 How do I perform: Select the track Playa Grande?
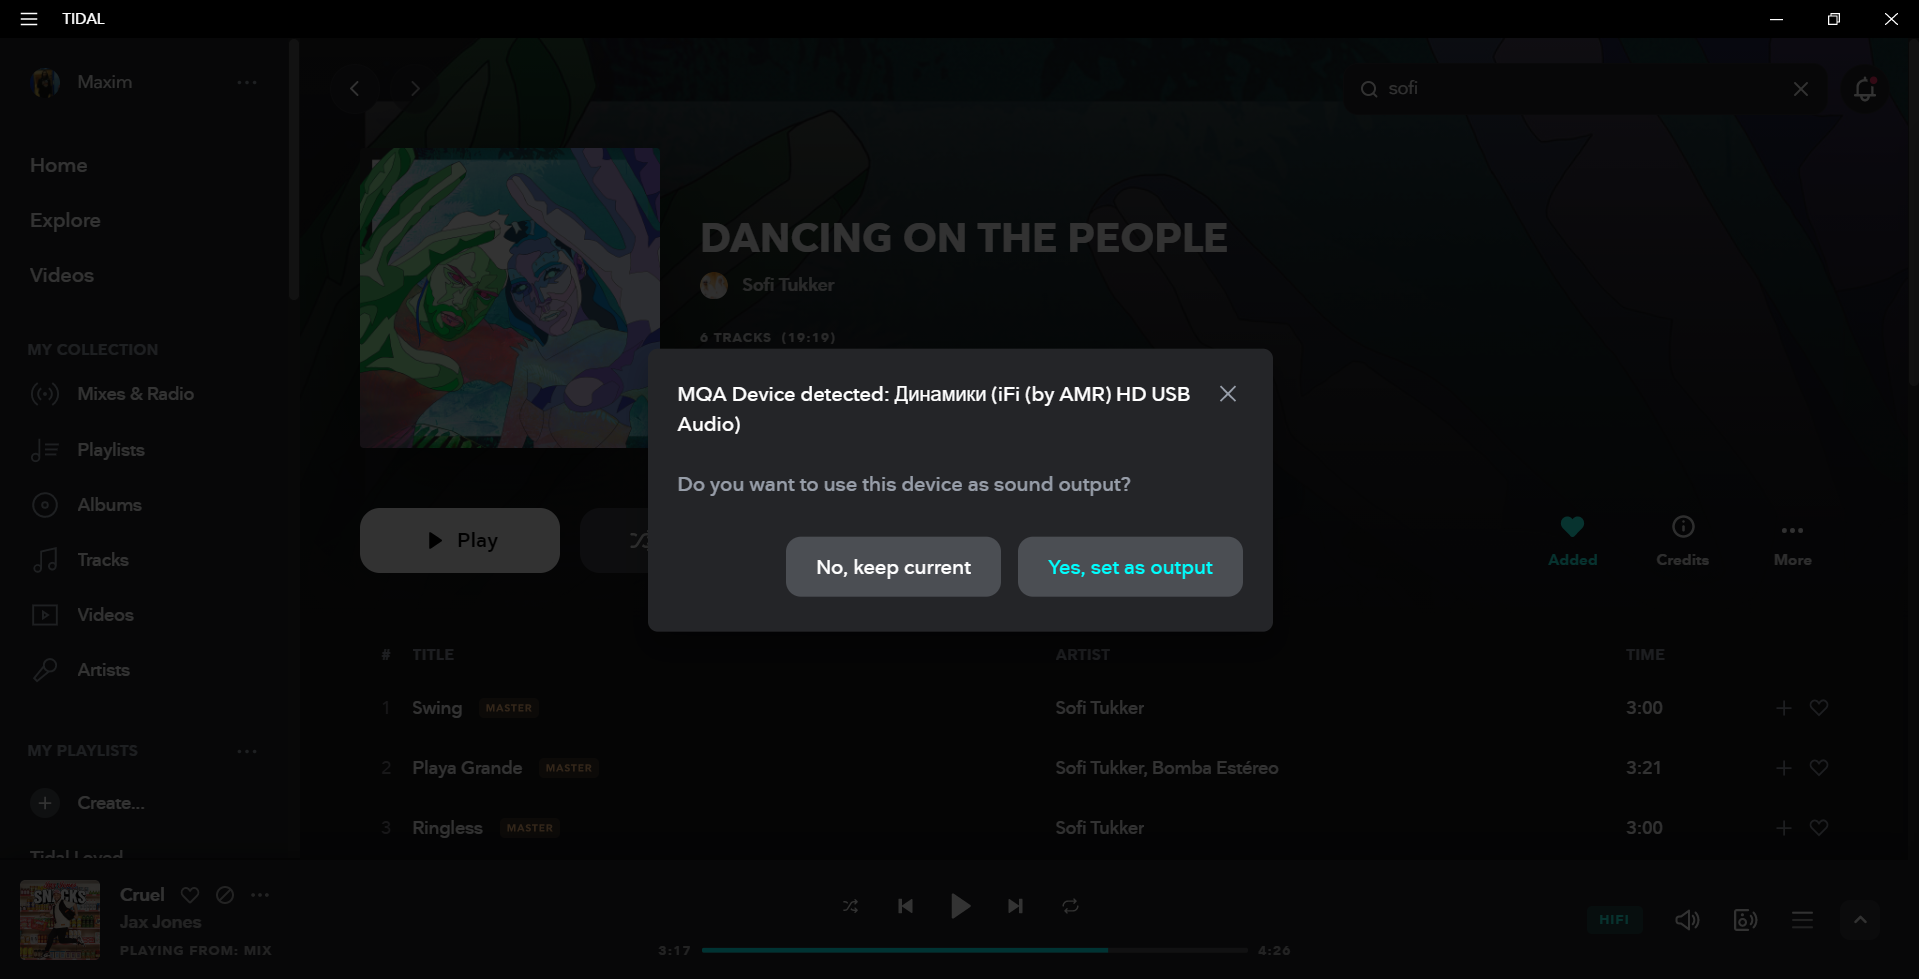click(x=467, y=768)
